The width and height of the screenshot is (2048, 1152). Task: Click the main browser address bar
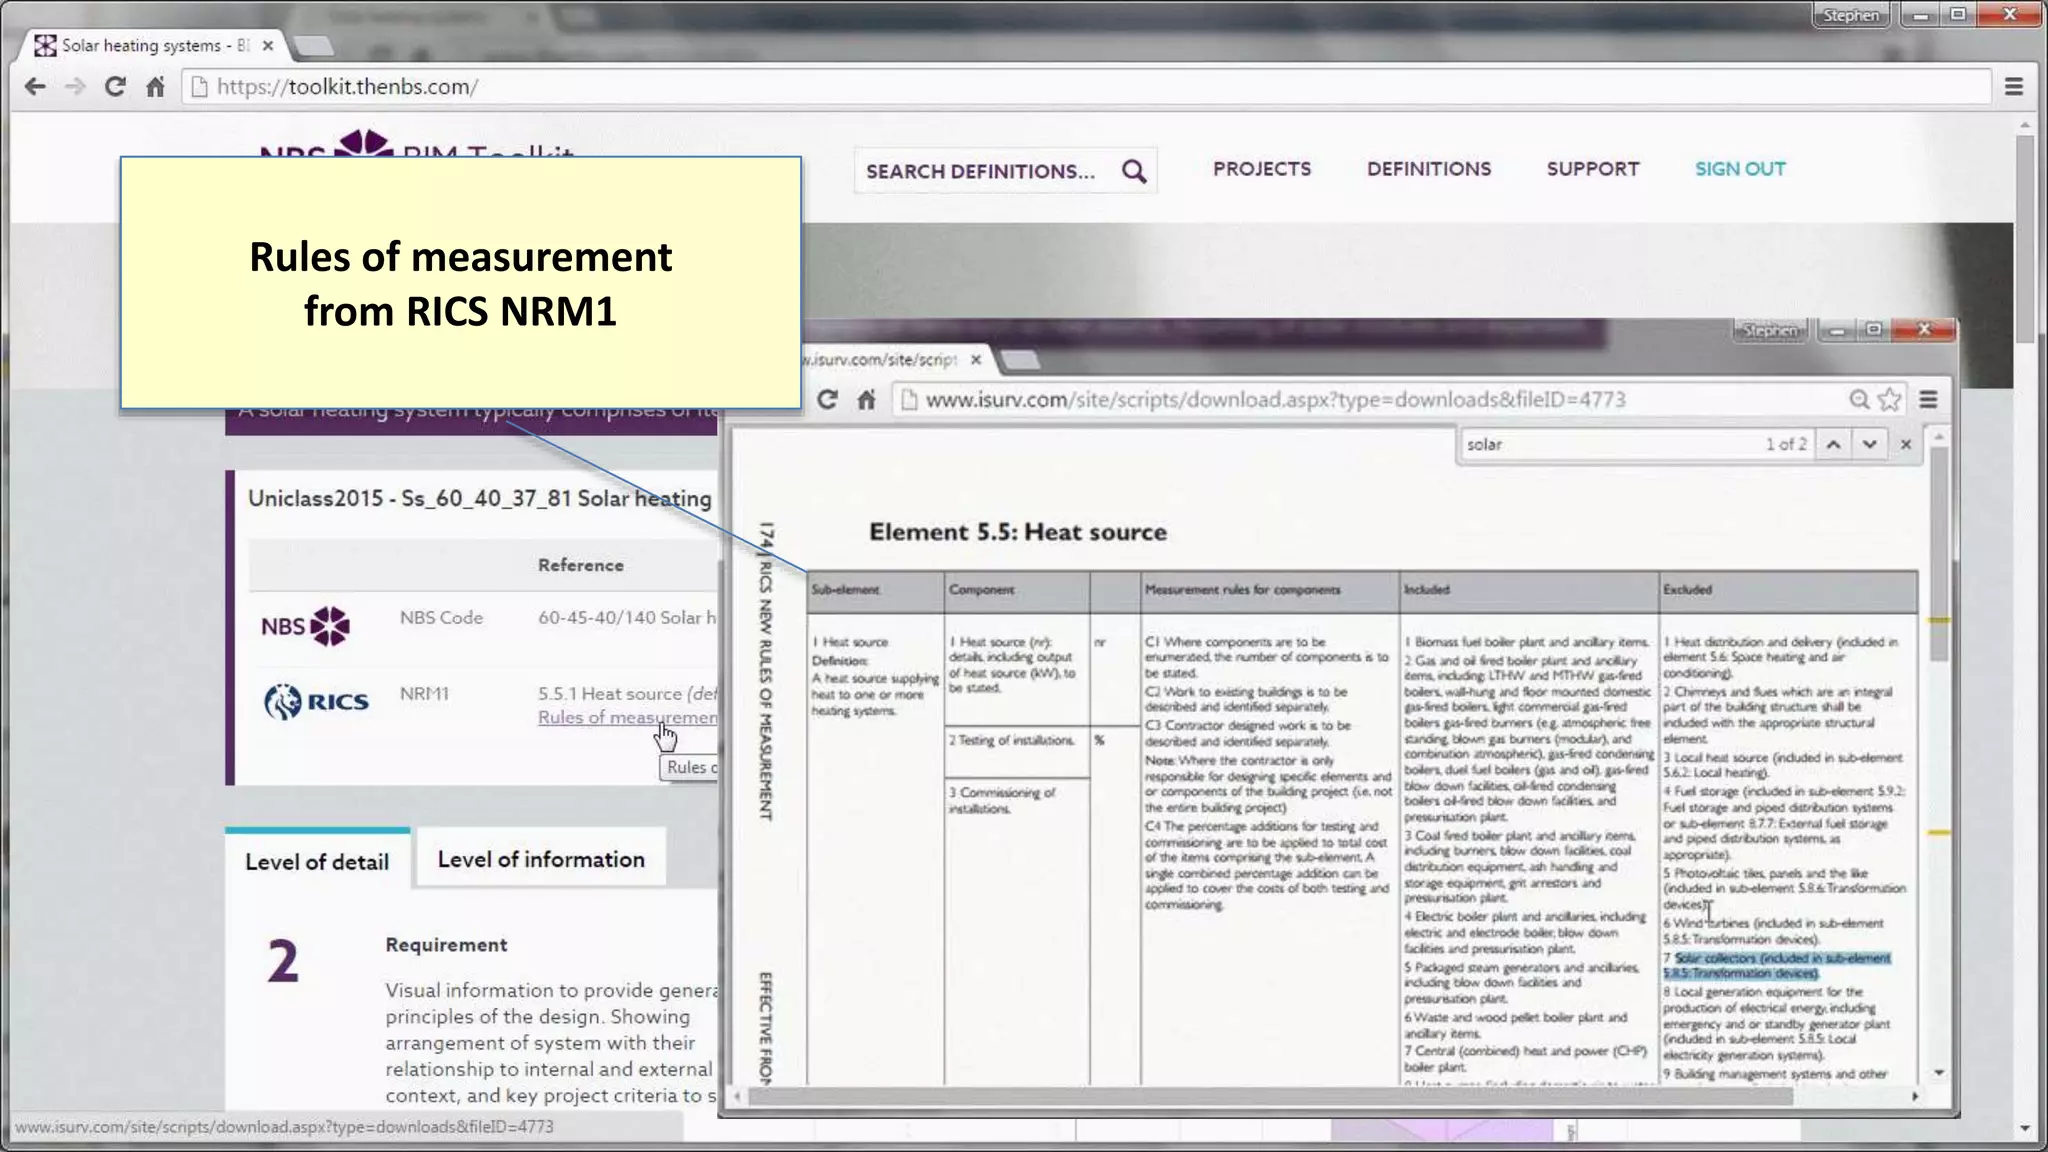(x=1086, y=87)
